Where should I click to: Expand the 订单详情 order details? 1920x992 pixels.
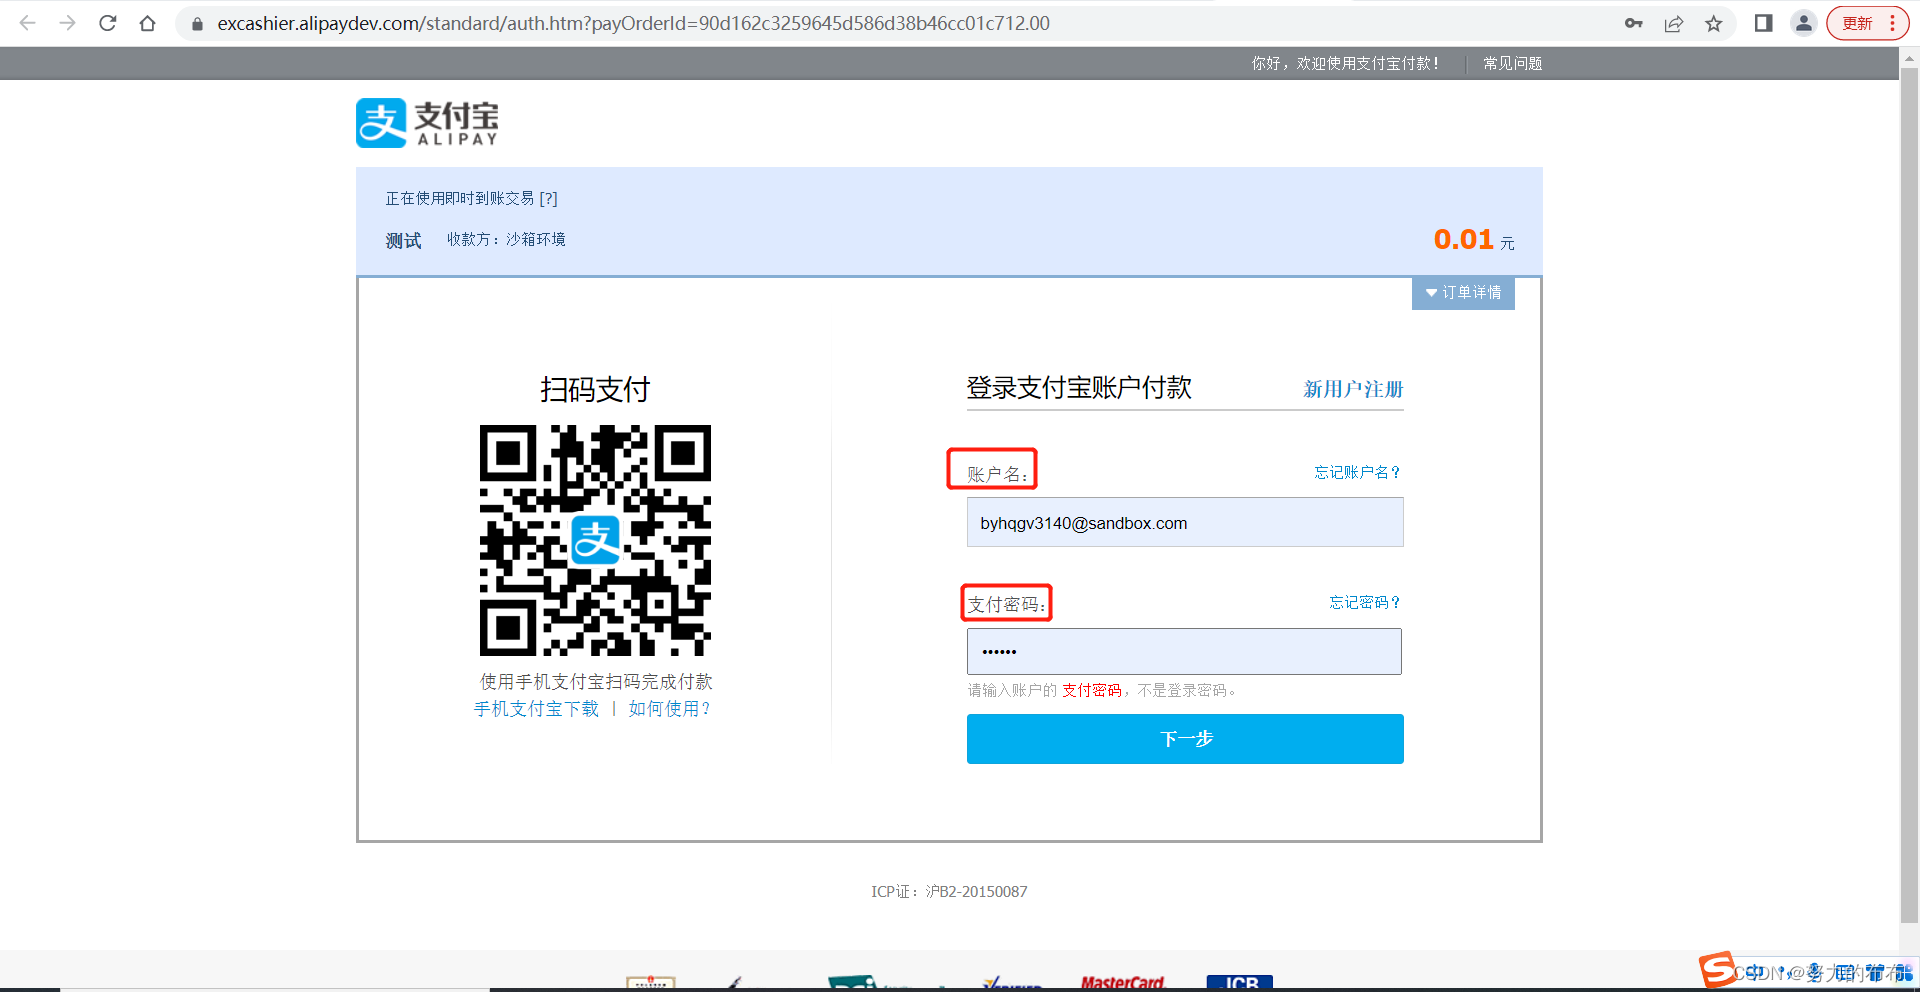(x=1463, y=292)
